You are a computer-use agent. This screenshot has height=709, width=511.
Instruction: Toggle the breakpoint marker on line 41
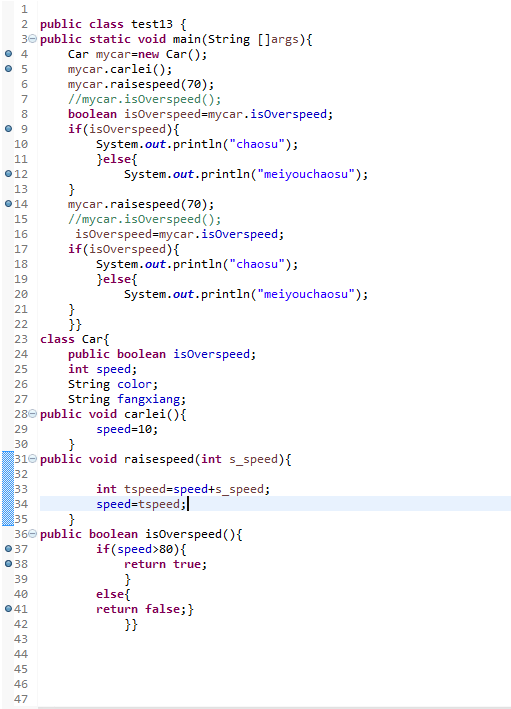(x=8, y=609)
